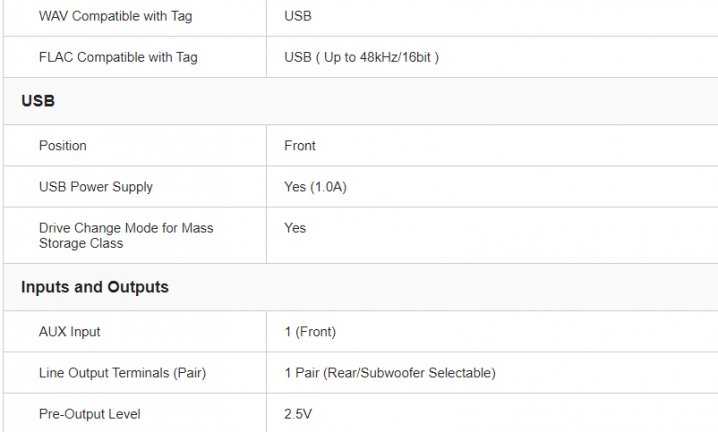
Task: Click the Drive Change Mode label
Action: tap(125, 228)
